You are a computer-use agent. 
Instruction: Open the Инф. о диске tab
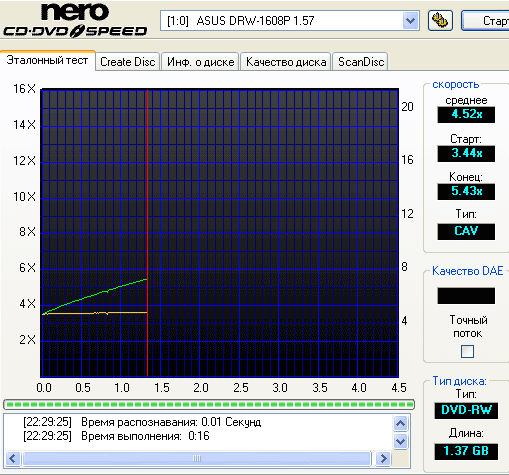200,62
